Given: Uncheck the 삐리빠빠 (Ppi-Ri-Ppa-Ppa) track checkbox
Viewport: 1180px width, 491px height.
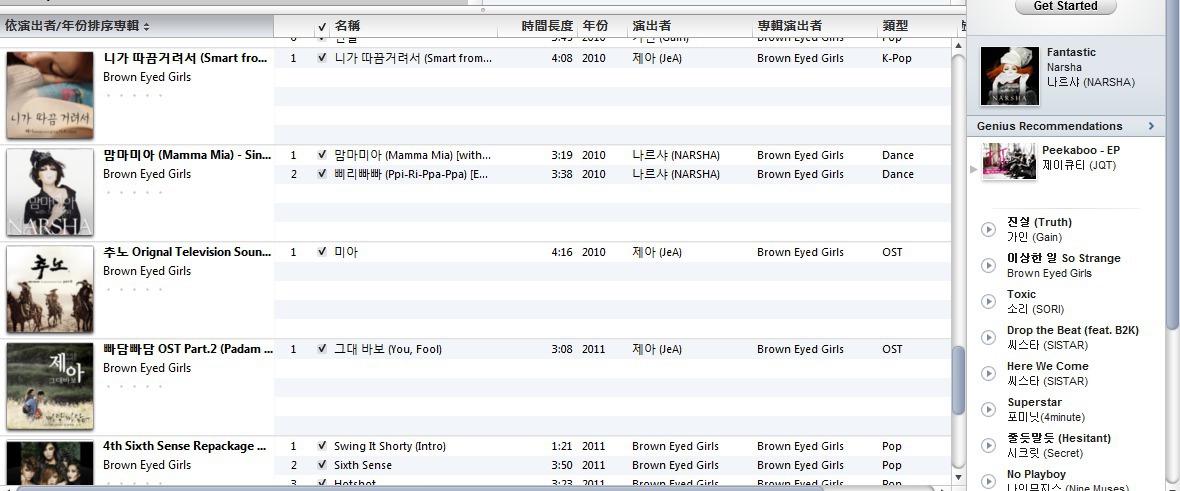Looking at the screenshot, I should point(322,173).
